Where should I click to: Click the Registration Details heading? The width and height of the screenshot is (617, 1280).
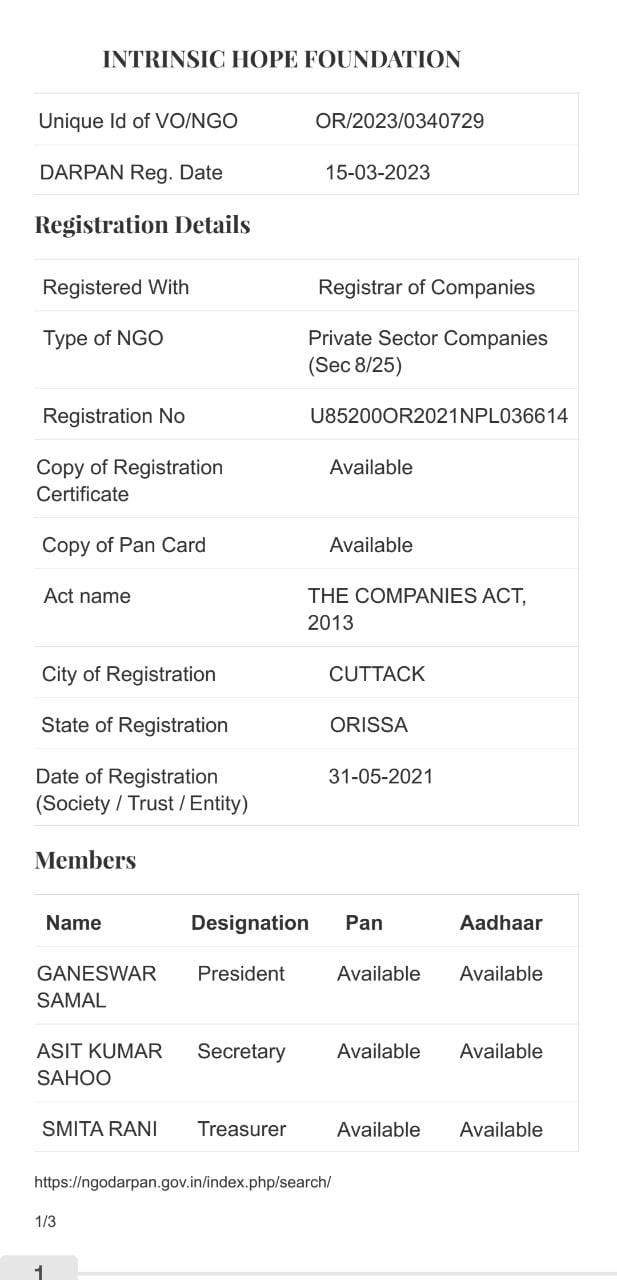click(142, 225)
